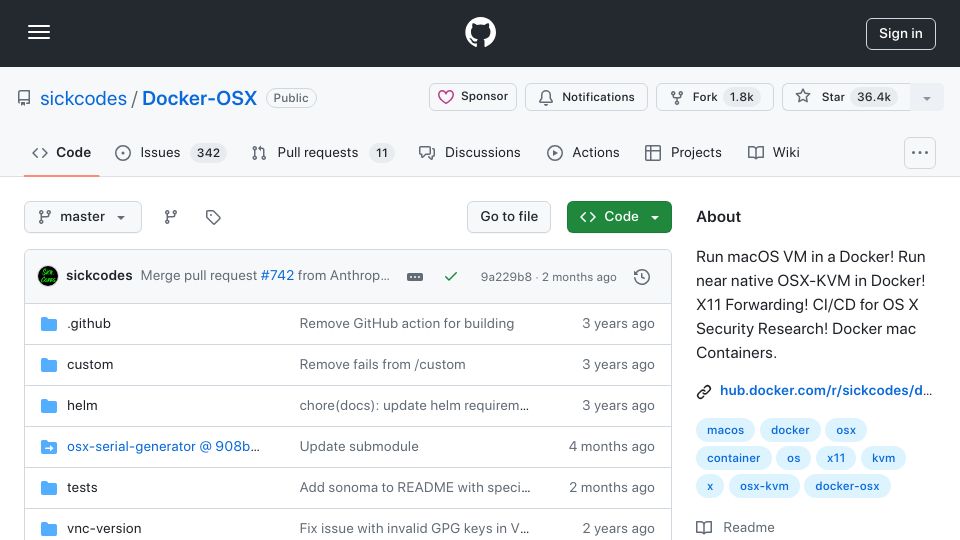Screen dimensions: 960x540
Task: Open sickcodes avatar on latest commit
Action: click(48, 276)
